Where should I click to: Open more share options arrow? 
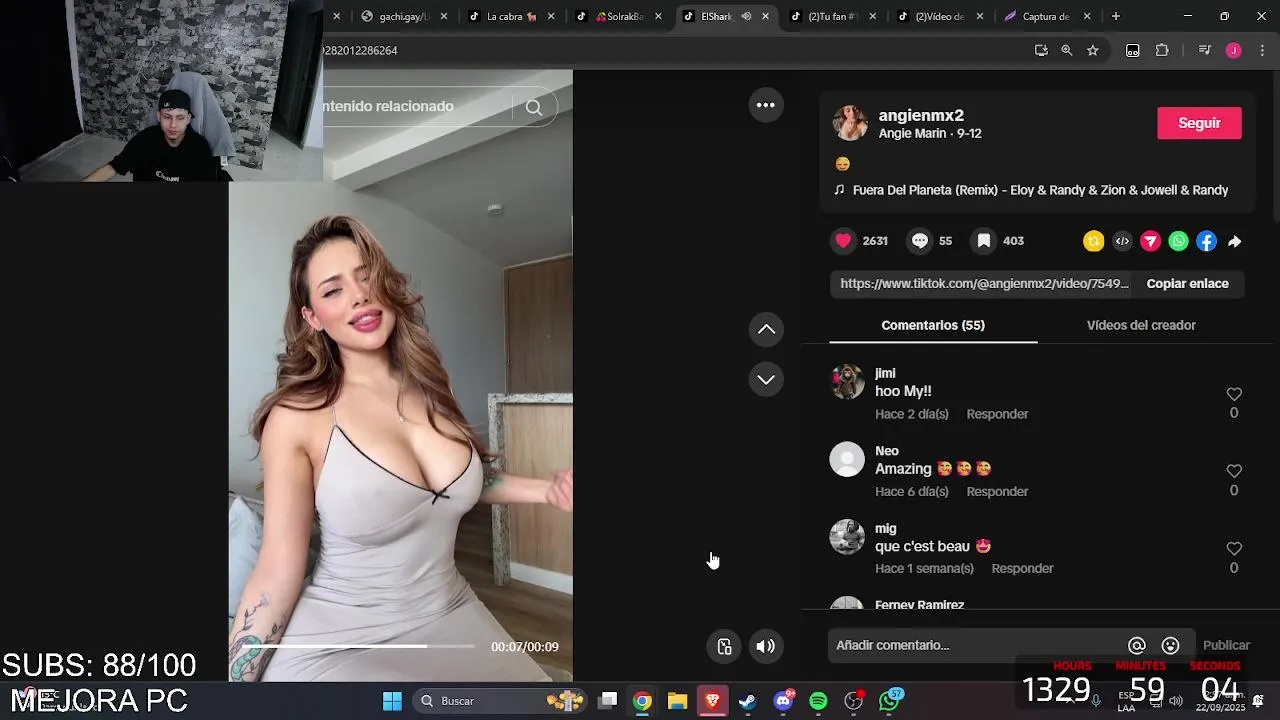pyautogui.click(x=1235, y=241)
